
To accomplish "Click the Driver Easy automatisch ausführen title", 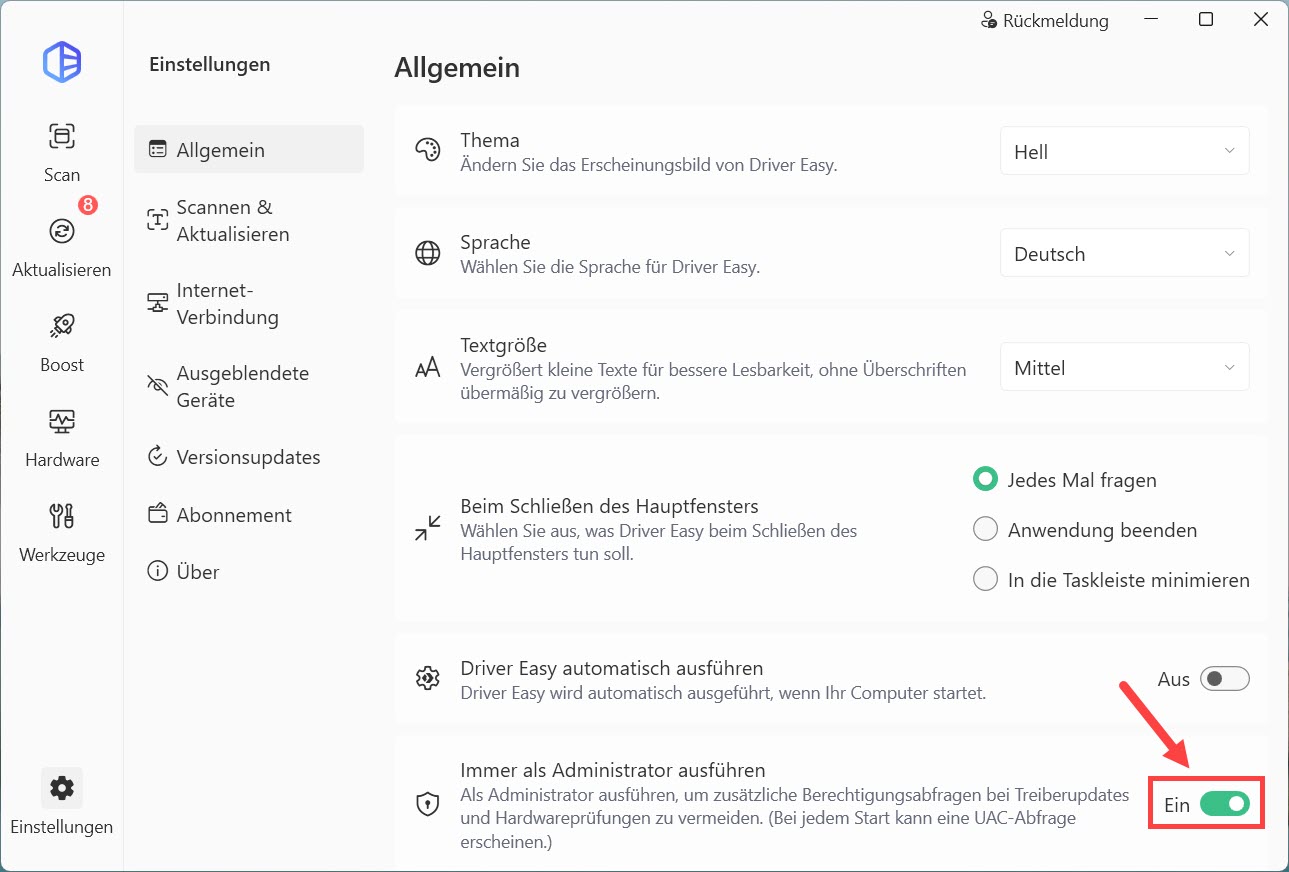I will 612,668.
